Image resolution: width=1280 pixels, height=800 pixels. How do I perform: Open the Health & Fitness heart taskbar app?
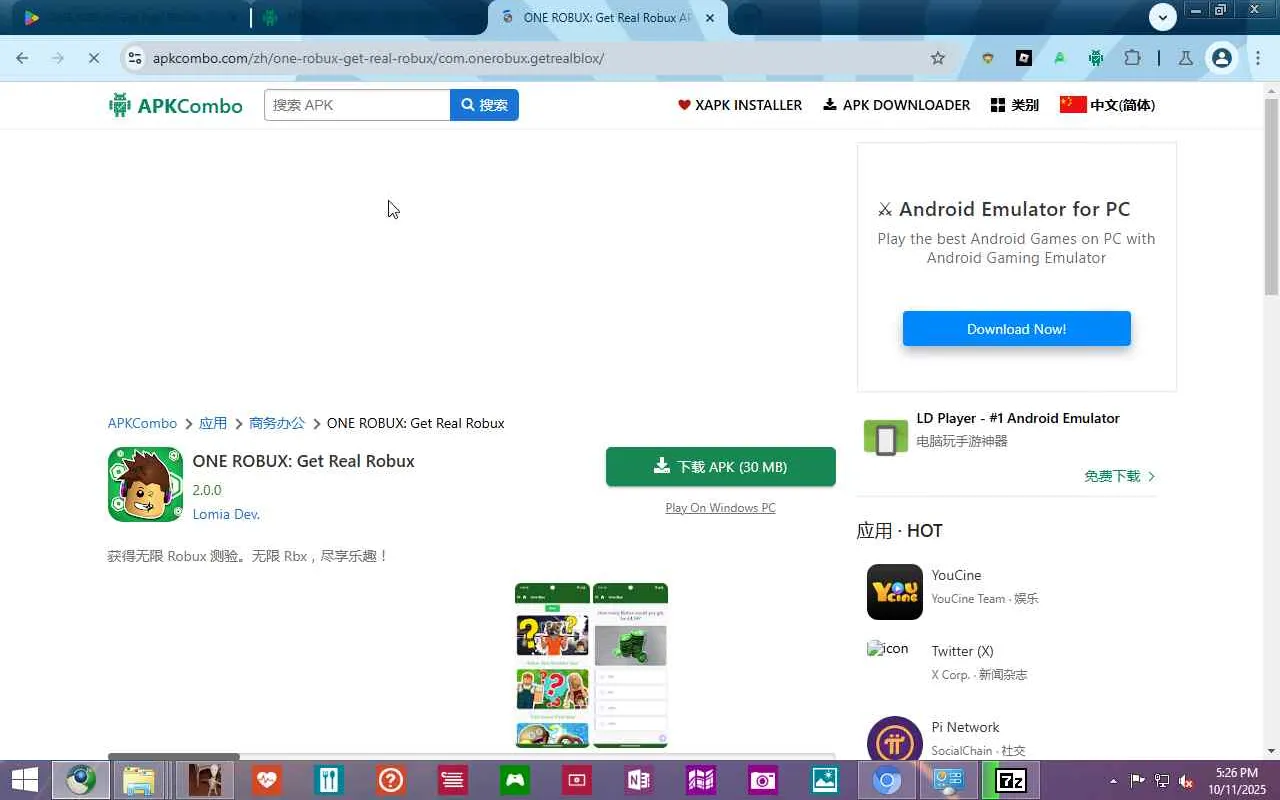click(266, 780)
